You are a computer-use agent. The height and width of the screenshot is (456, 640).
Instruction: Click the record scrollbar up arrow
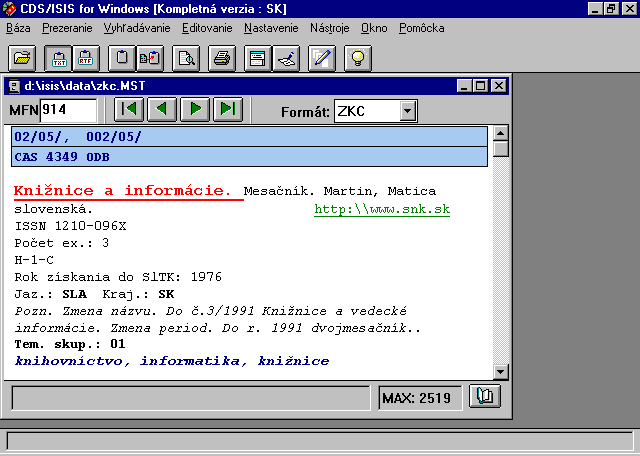501,133
